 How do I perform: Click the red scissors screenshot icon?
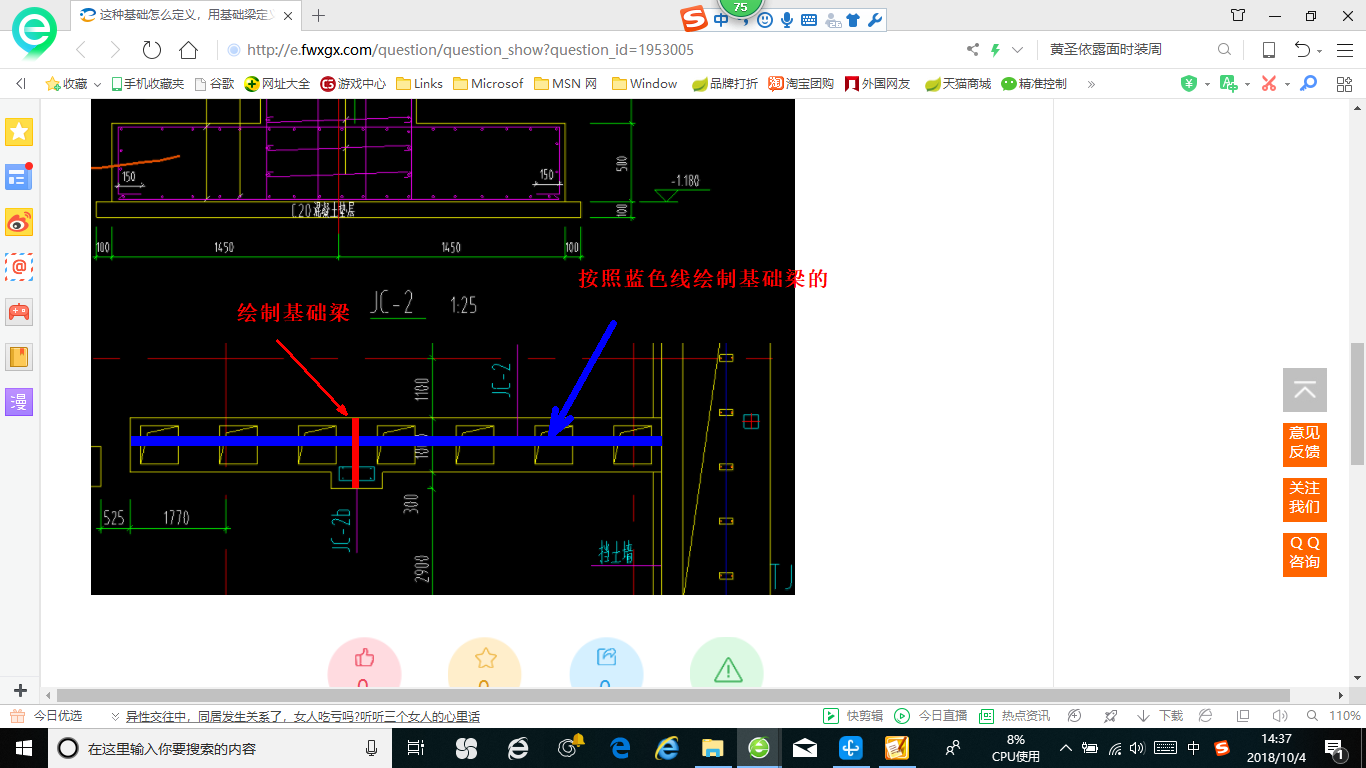1269,84
